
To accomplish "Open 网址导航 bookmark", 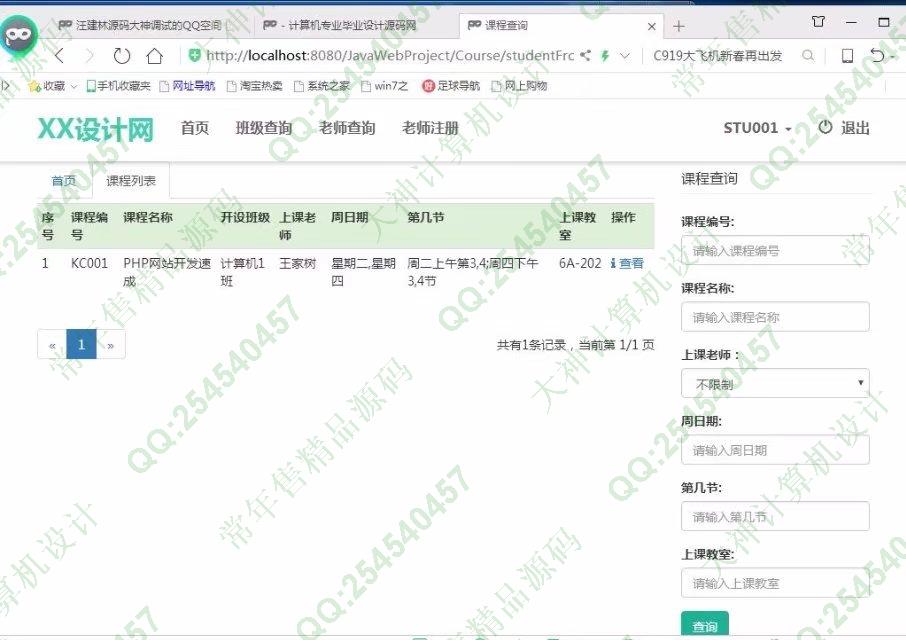I will (187, 86).
